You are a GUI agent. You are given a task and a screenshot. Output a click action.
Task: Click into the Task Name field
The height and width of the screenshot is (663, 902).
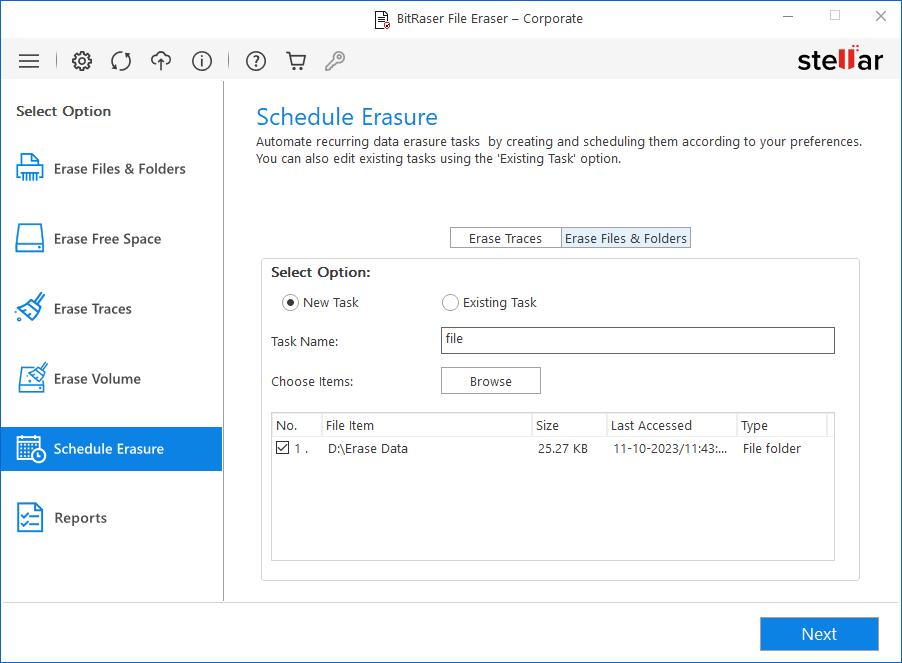tap(637, 340)
